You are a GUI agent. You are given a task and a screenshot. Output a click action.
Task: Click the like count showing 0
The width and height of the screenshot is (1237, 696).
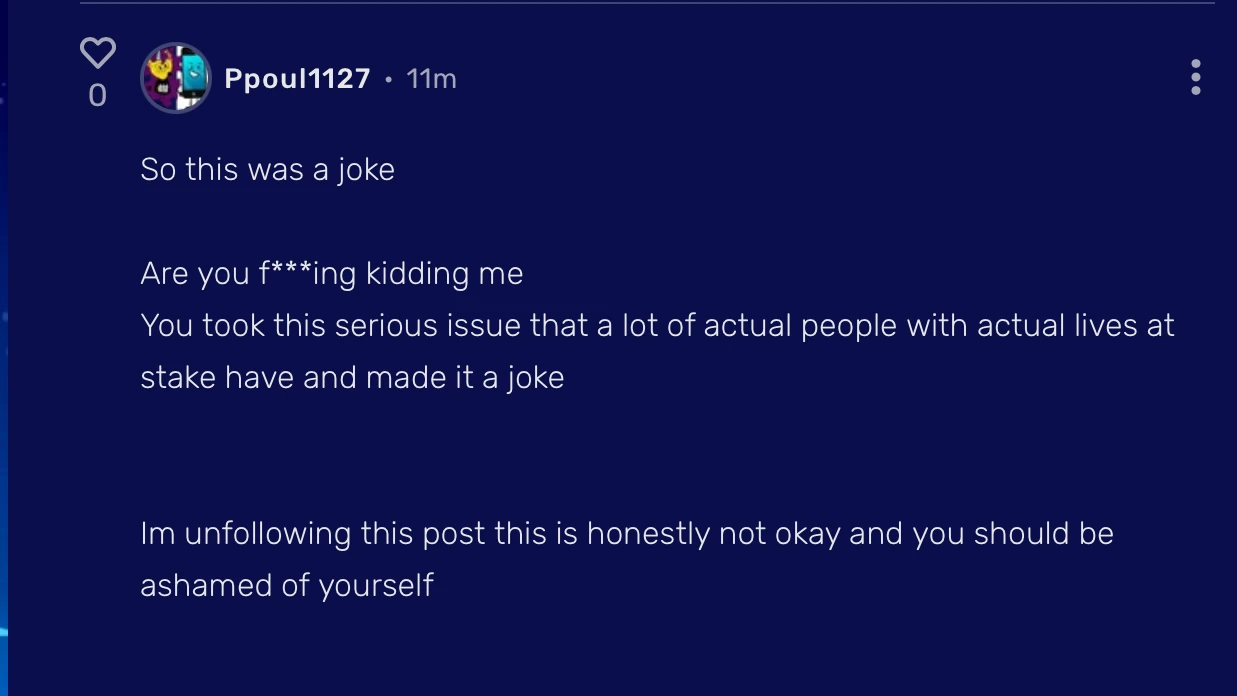(x=97, y=96)
